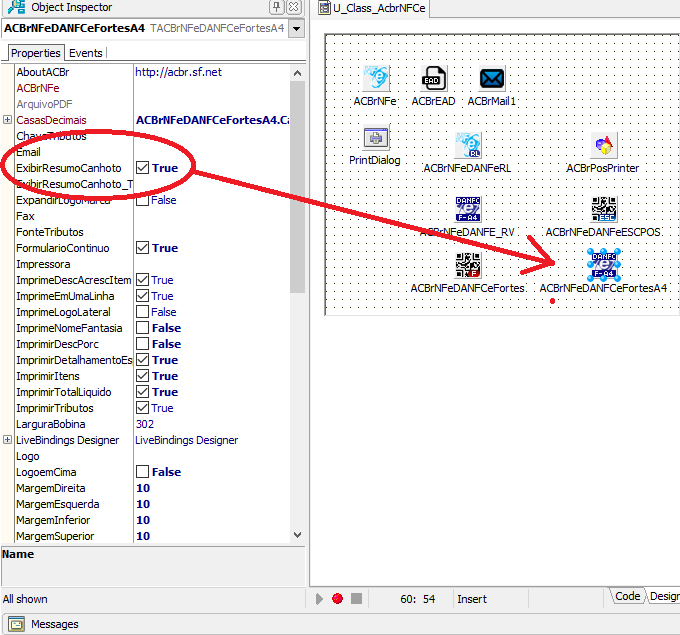Pin the Object Inspector panel
This screenshot has width=680, height=635.
[276, 7]
